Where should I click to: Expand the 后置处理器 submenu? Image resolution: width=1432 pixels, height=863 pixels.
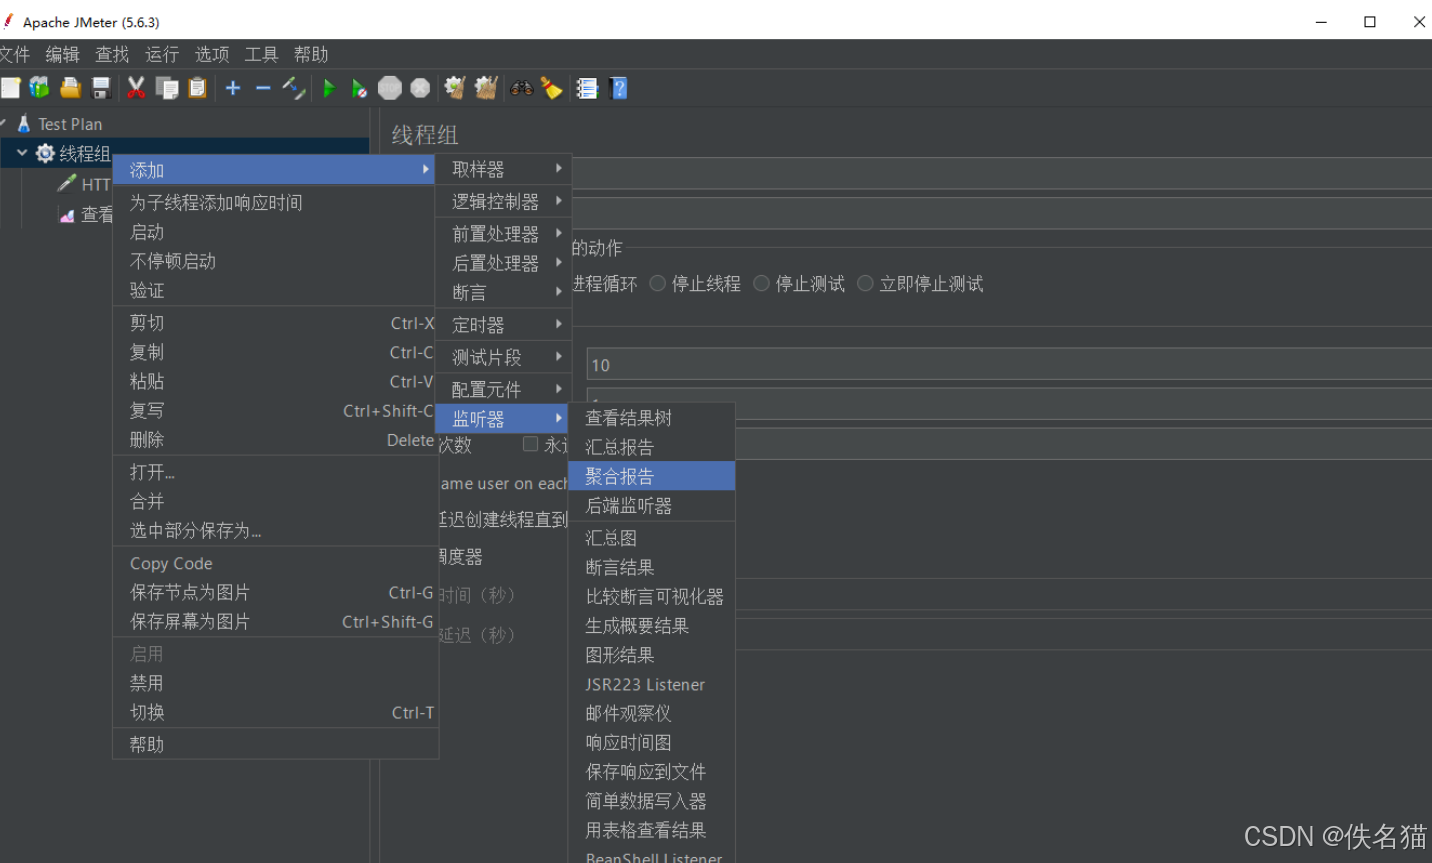pos(503,262)
